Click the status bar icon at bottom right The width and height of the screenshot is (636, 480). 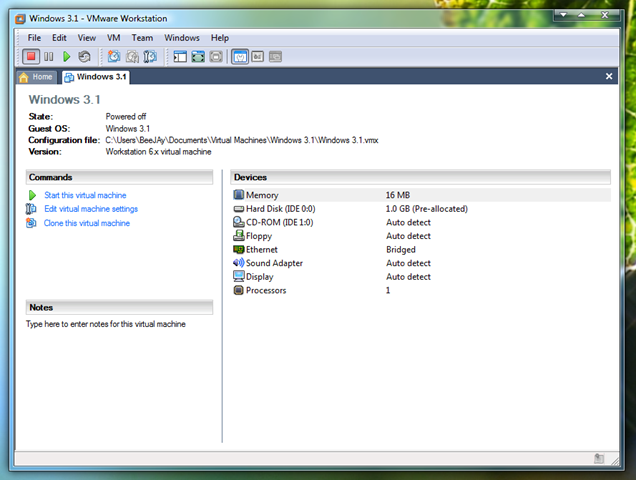(x=599, y=458)
